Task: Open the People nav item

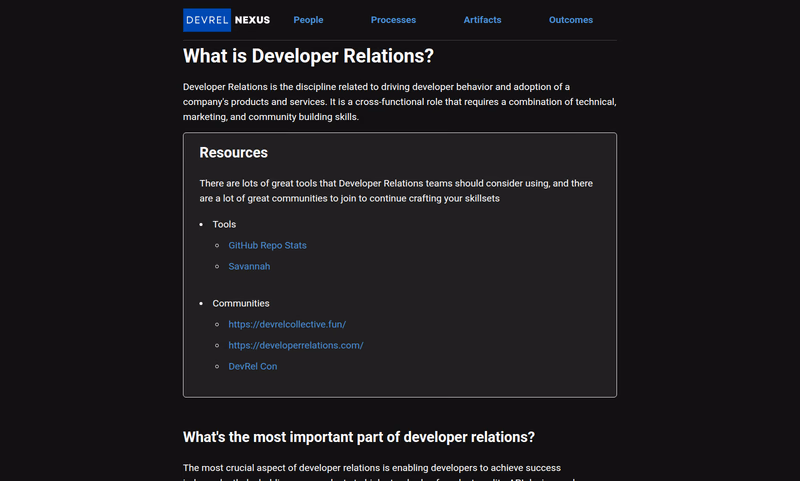Action: pyautogui.click(x=308, y=20)
